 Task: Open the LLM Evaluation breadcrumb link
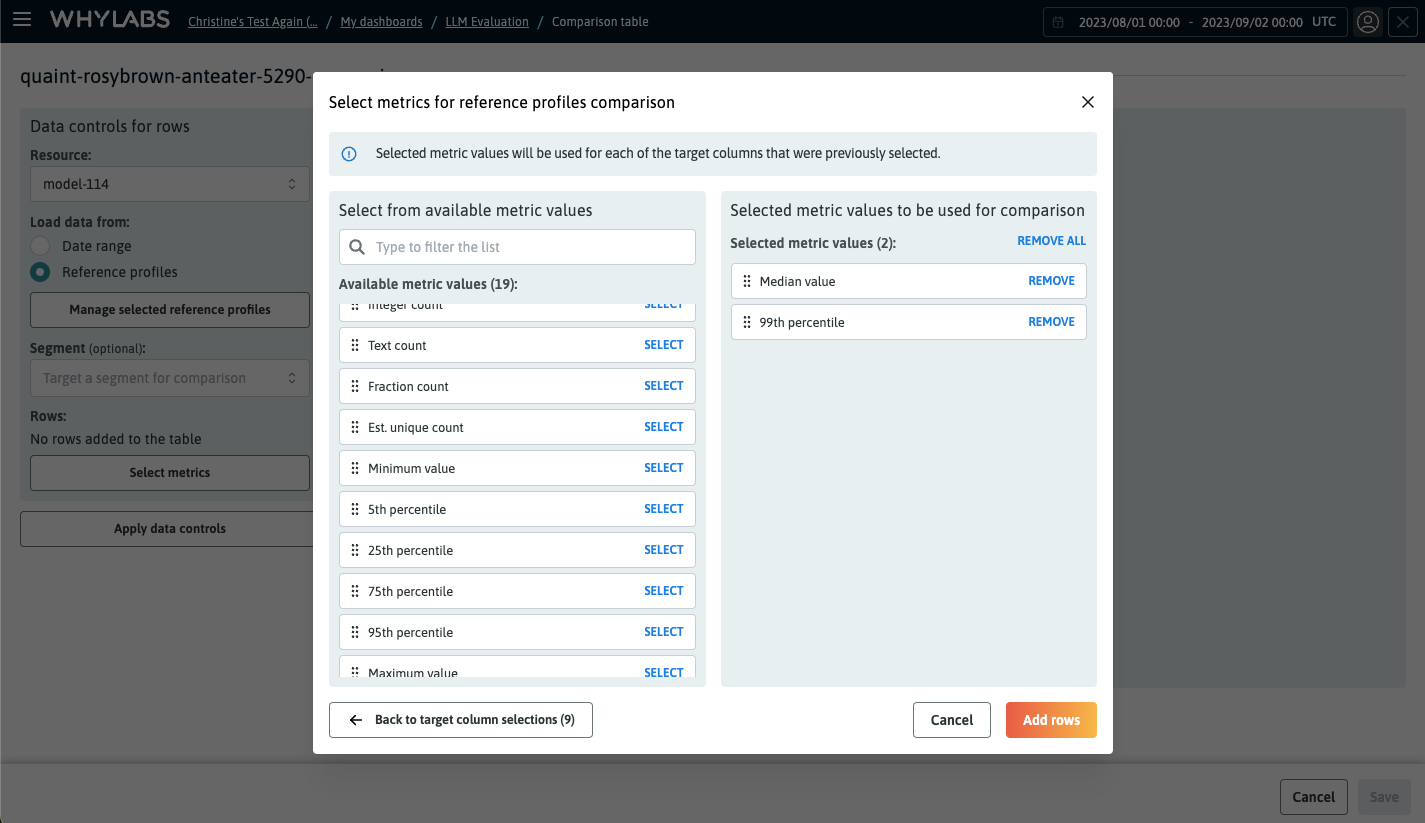pos(487,21)
